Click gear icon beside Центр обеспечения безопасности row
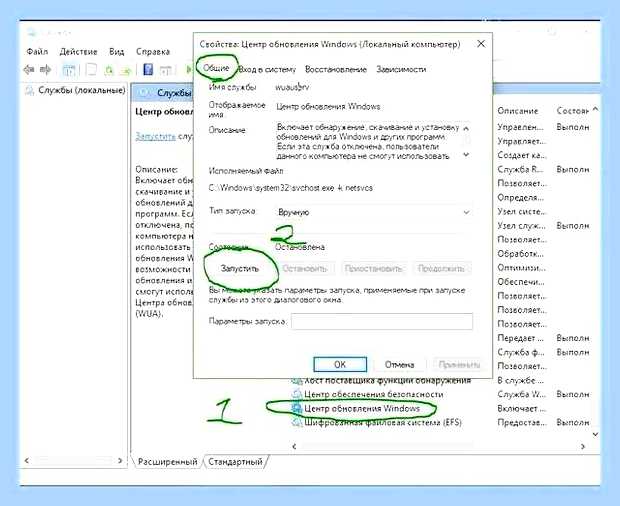Viewport: 620px width, 506px height. pyautogui.click(x=297, y=394)
